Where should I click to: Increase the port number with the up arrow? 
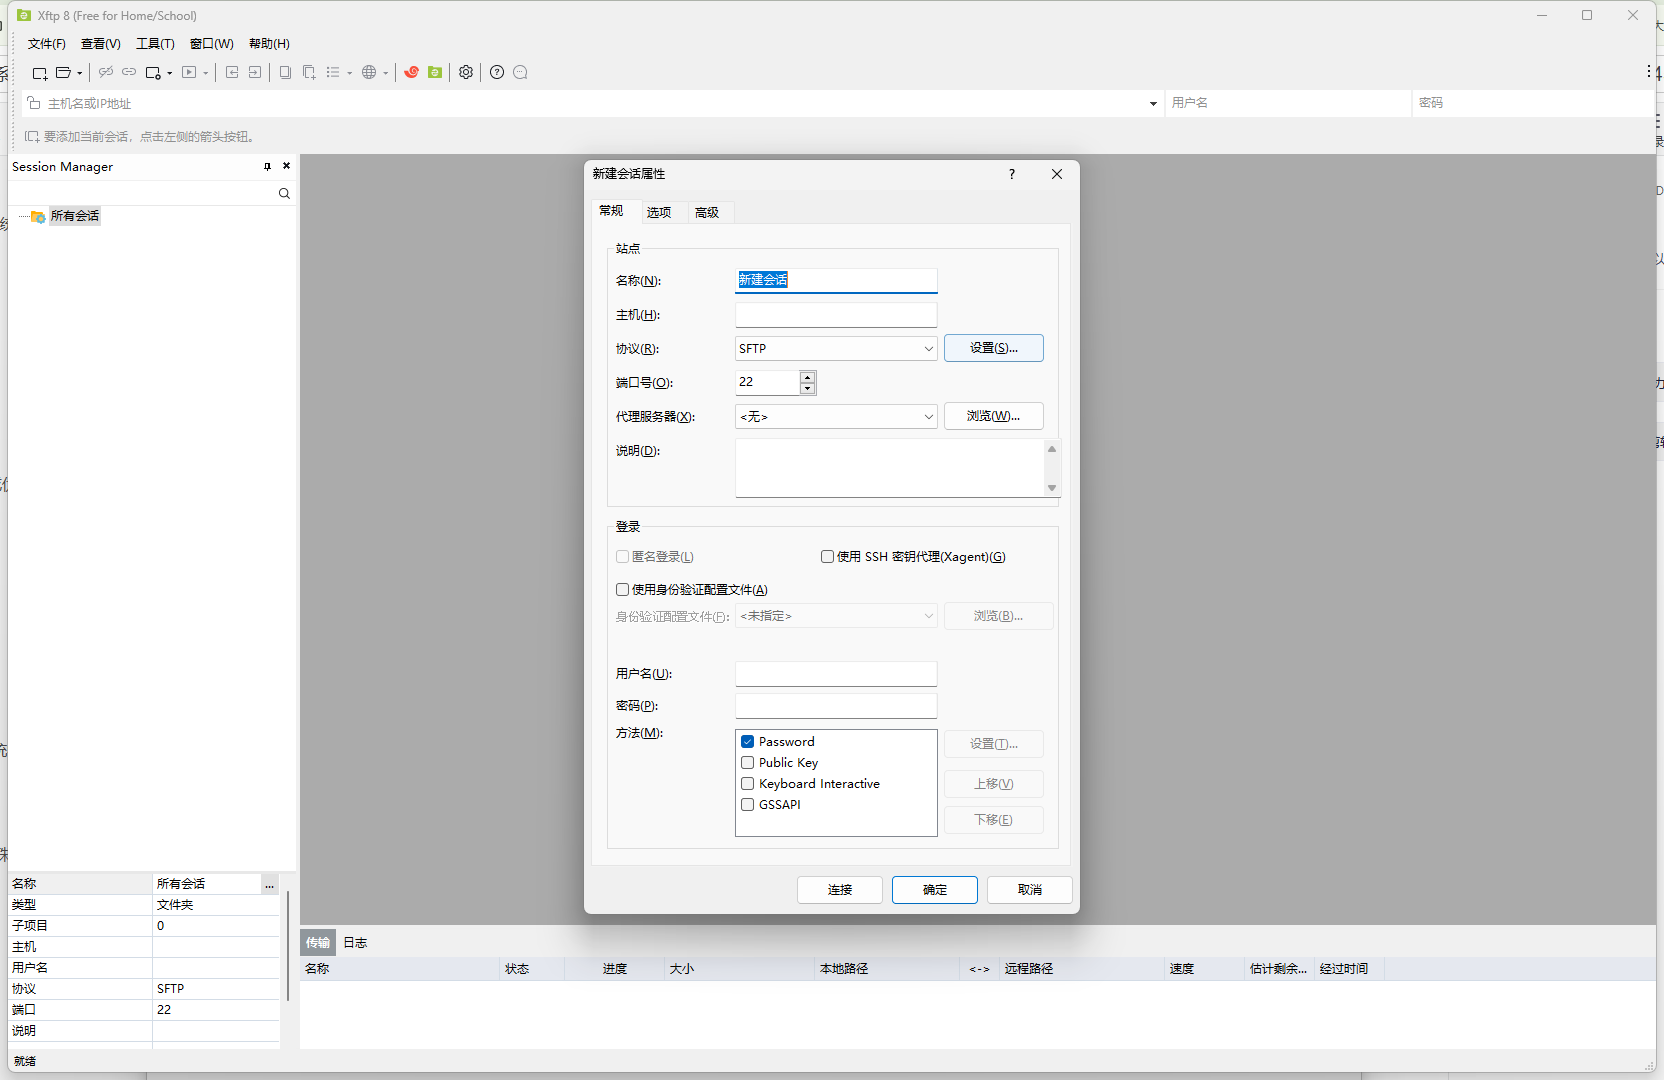click(x=807, y=377)
